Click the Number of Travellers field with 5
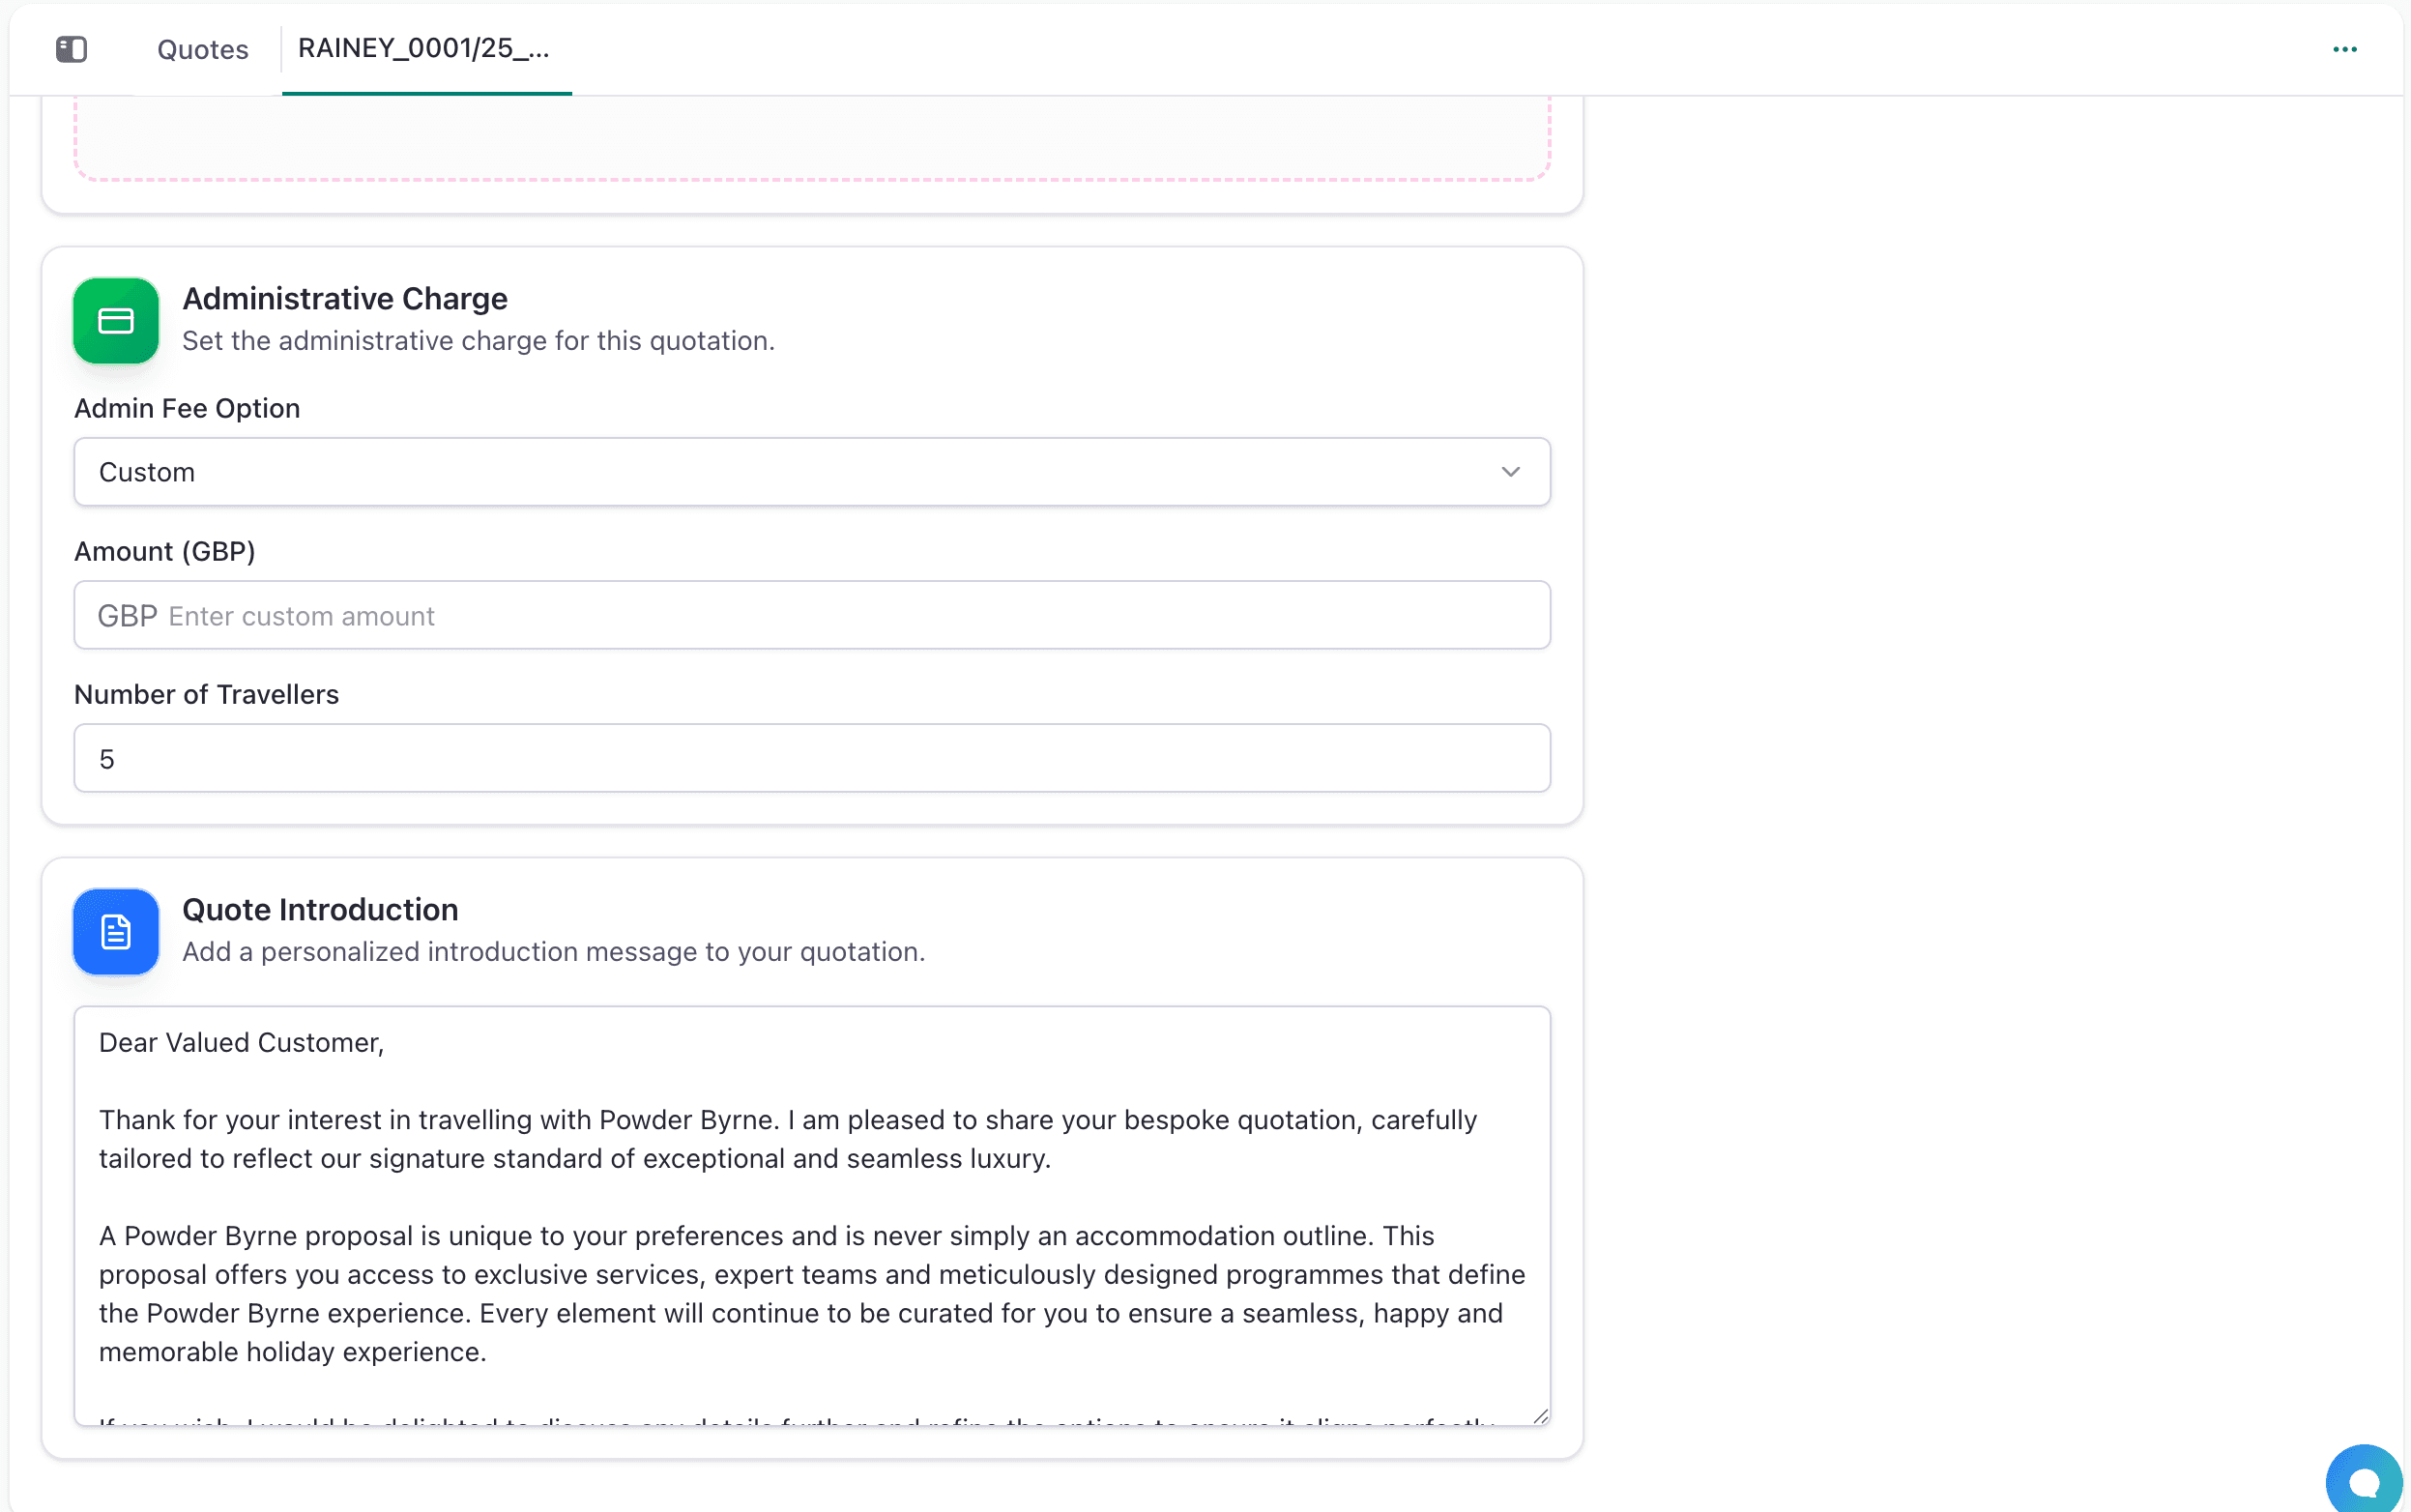The height and width of the screenshot is (1512, 2411). pos(812,758)
